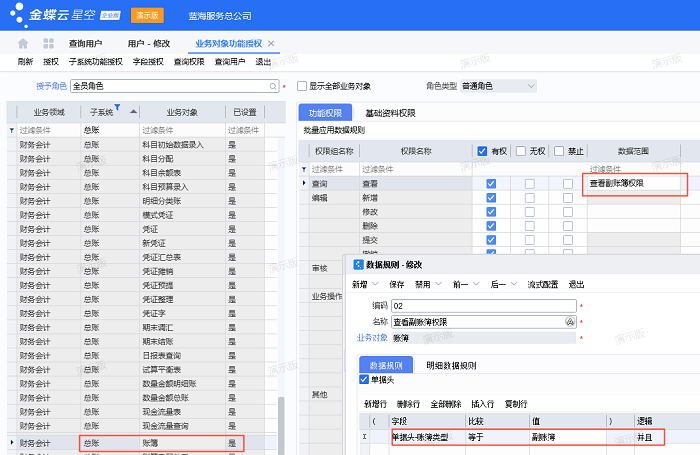Open the app grid menu icon
The height and width of the screenshot is (455, 700).
[49, 44]
